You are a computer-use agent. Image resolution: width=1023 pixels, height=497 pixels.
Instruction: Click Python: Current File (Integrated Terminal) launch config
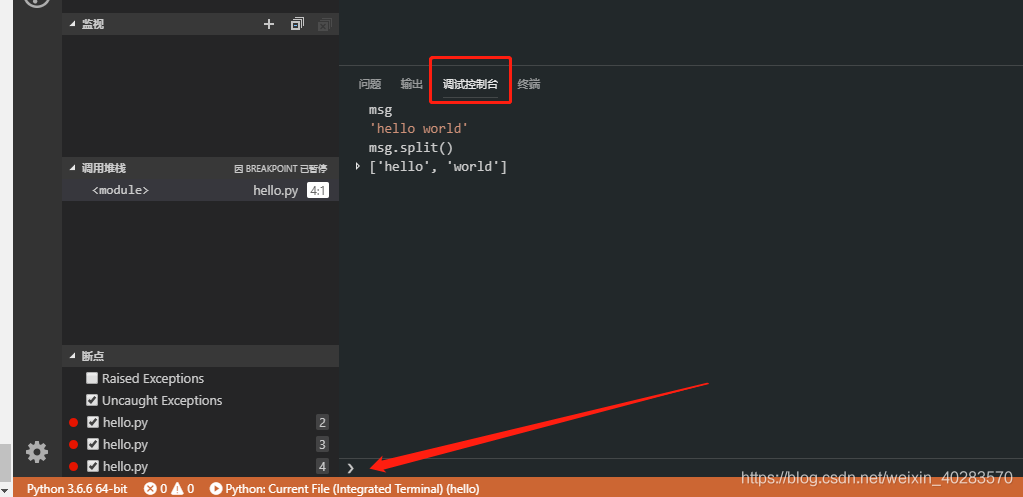pos(352,489)
